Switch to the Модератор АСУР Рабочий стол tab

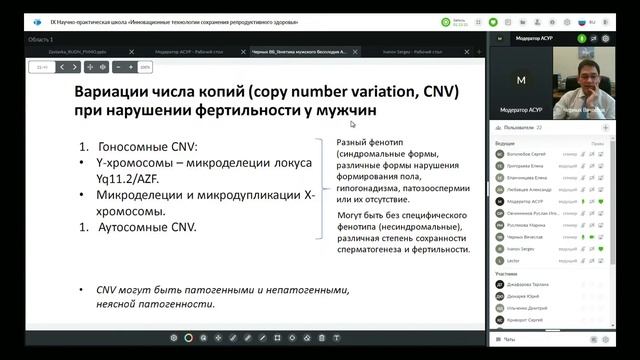[189, 52]
